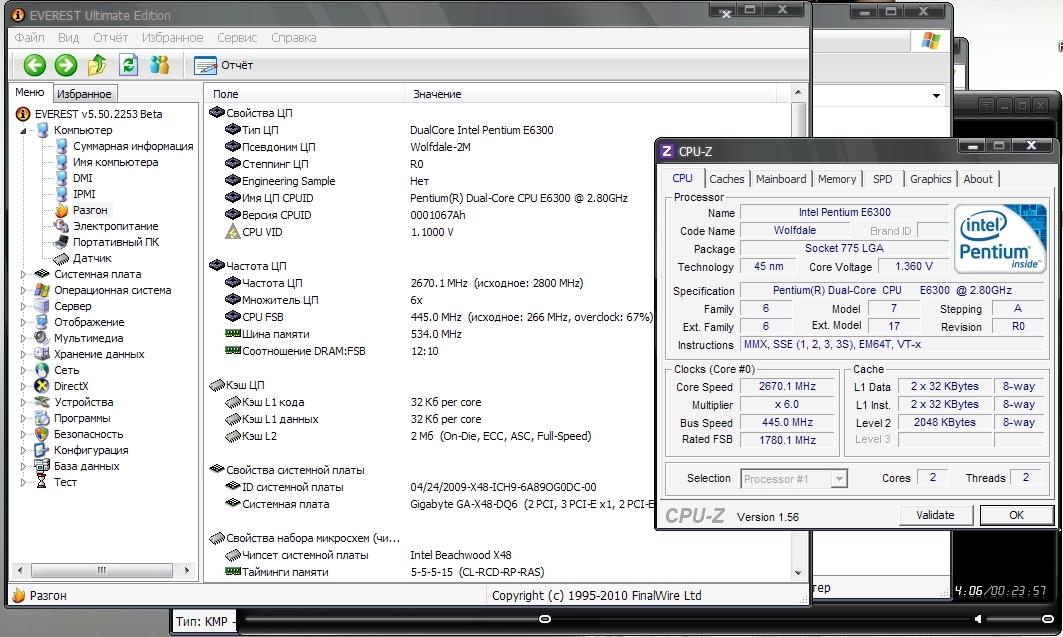Click details list scroll up arrow

(798, 92)
